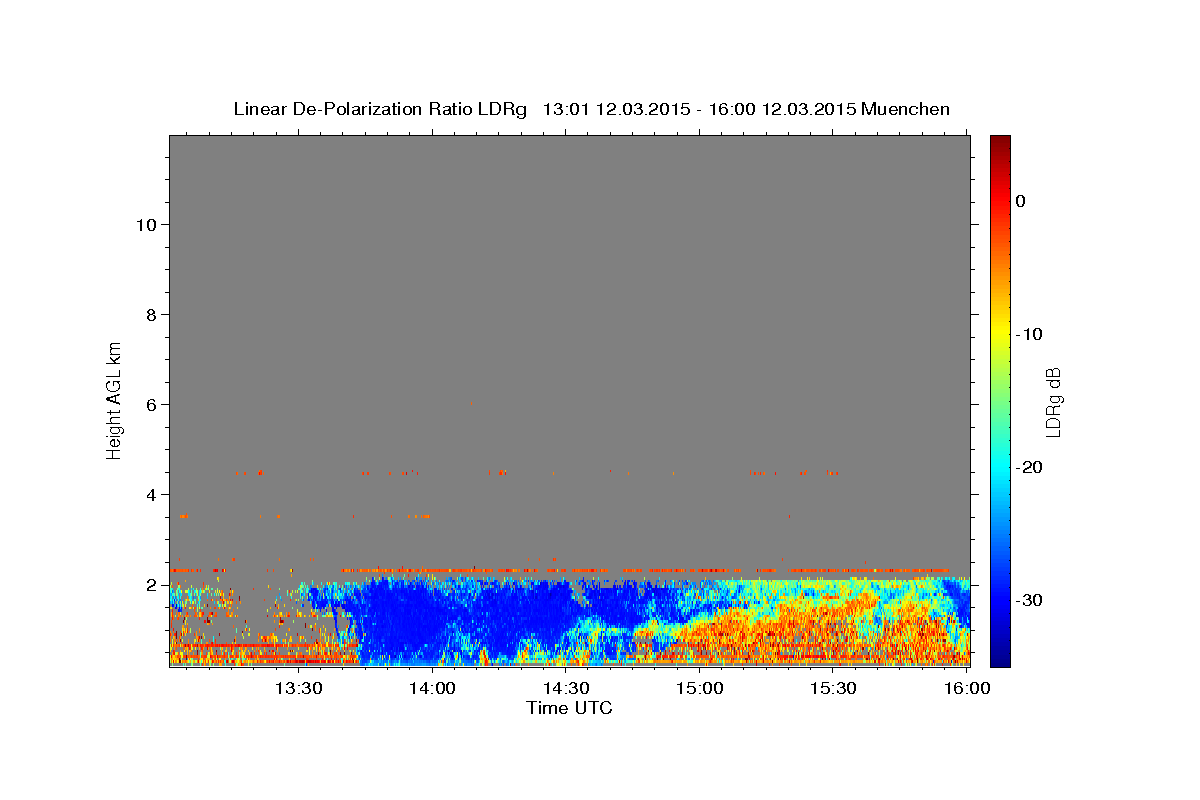Click the 15:30 time tick label
Image resolution: width=1200 pixels, height=800 pixels.
pyautogui.click(x=832, y=689)
